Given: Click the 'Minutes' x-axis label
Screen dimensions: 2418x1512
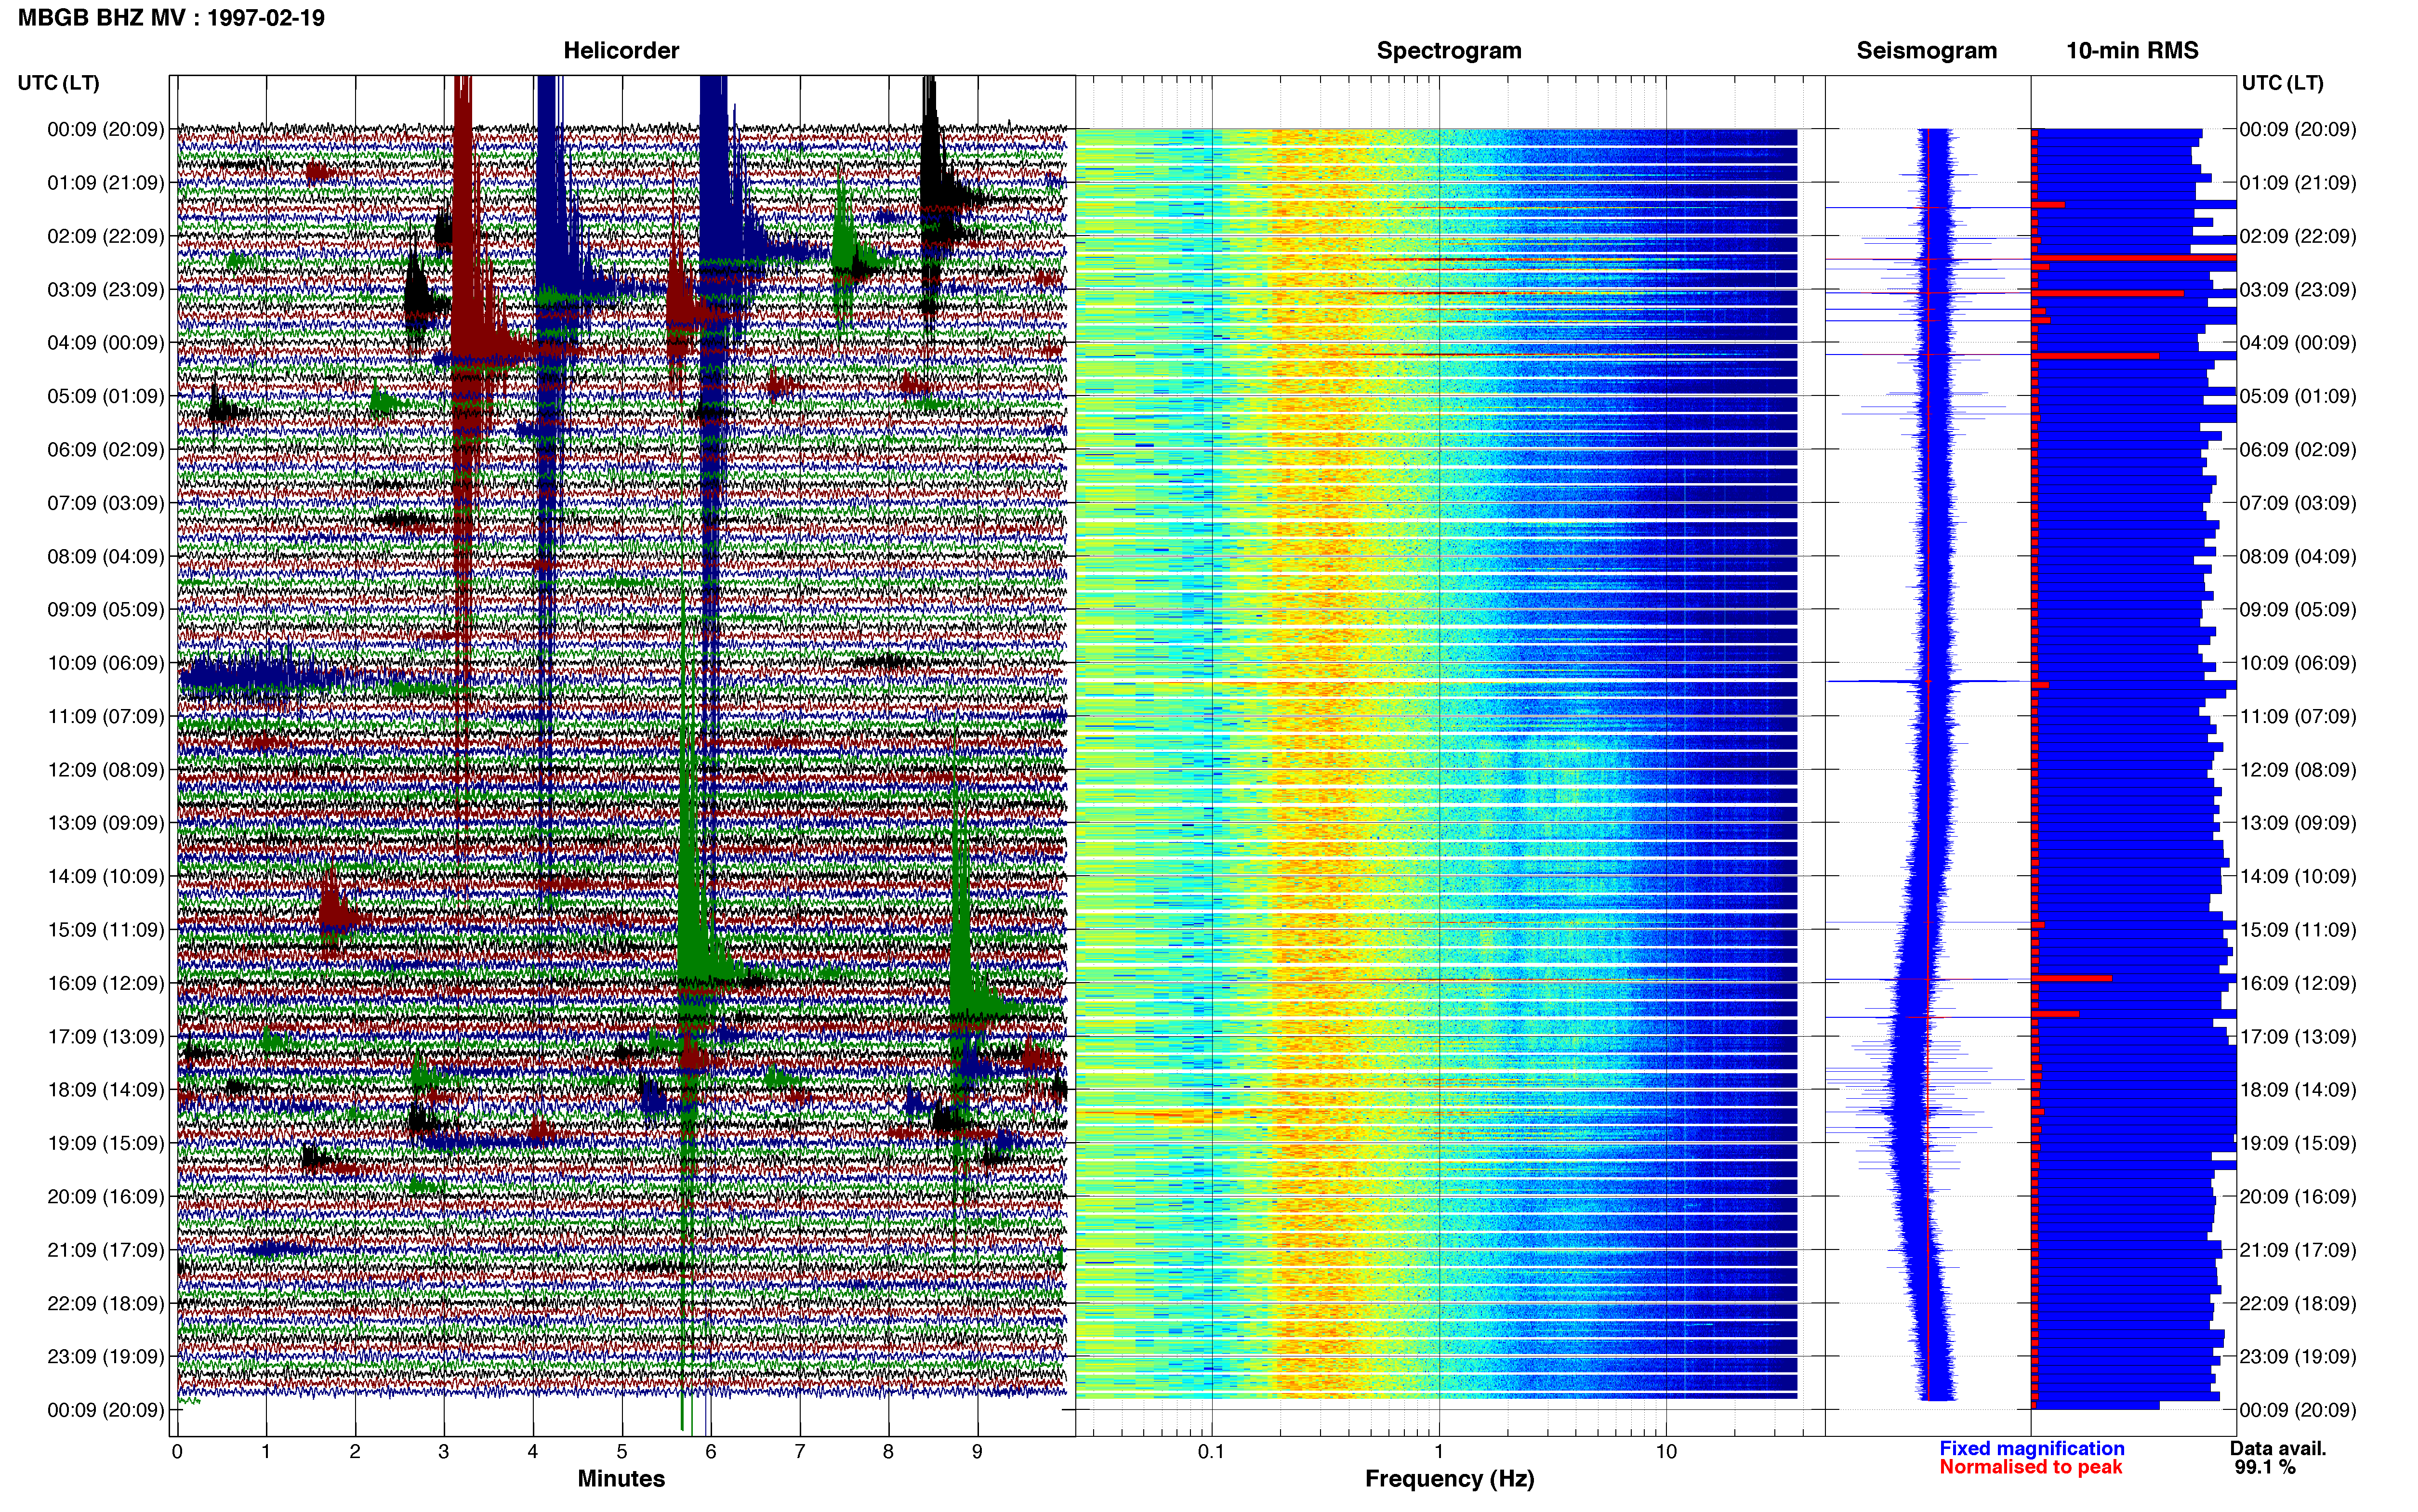Looking at the screenshot, I should click(x=621, y=1479).
